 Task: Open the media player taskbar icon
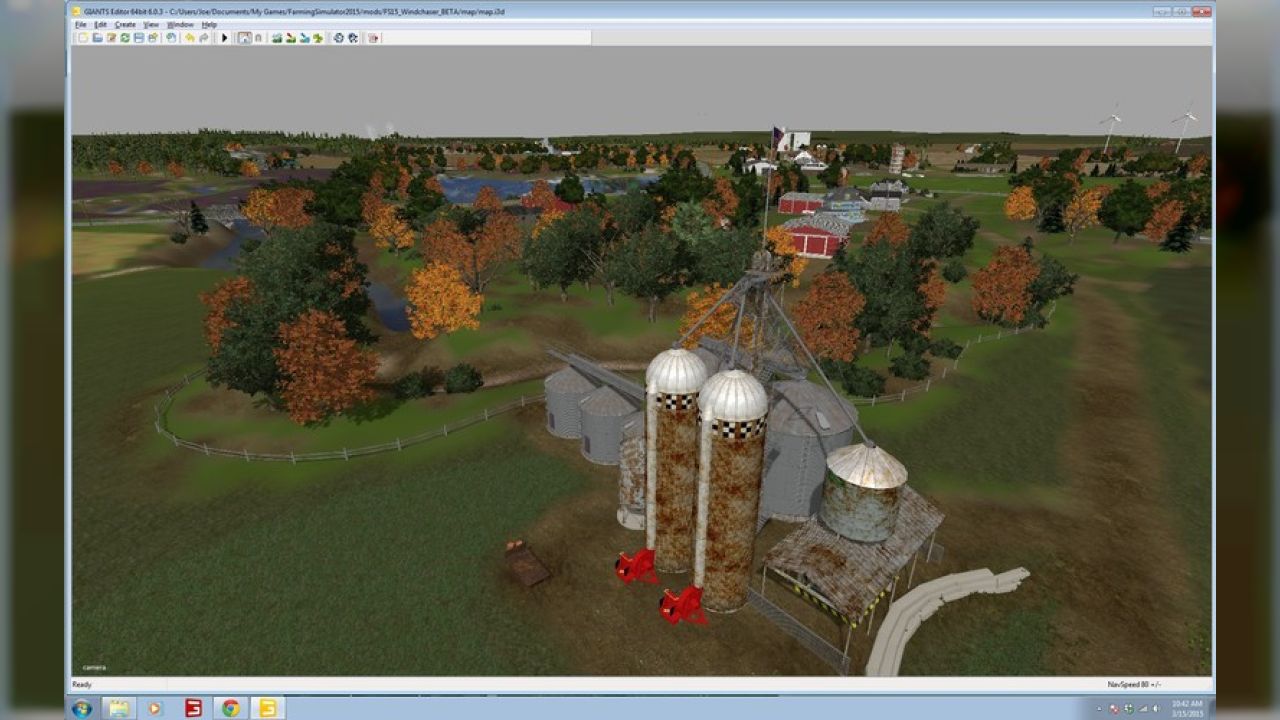click(x=155, y=708)
